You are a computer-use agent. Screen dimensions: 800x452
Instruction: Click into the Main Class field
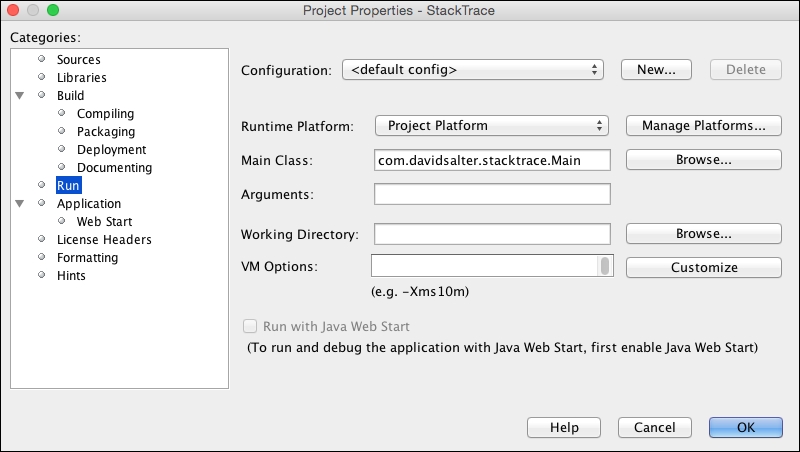point(492,160)
